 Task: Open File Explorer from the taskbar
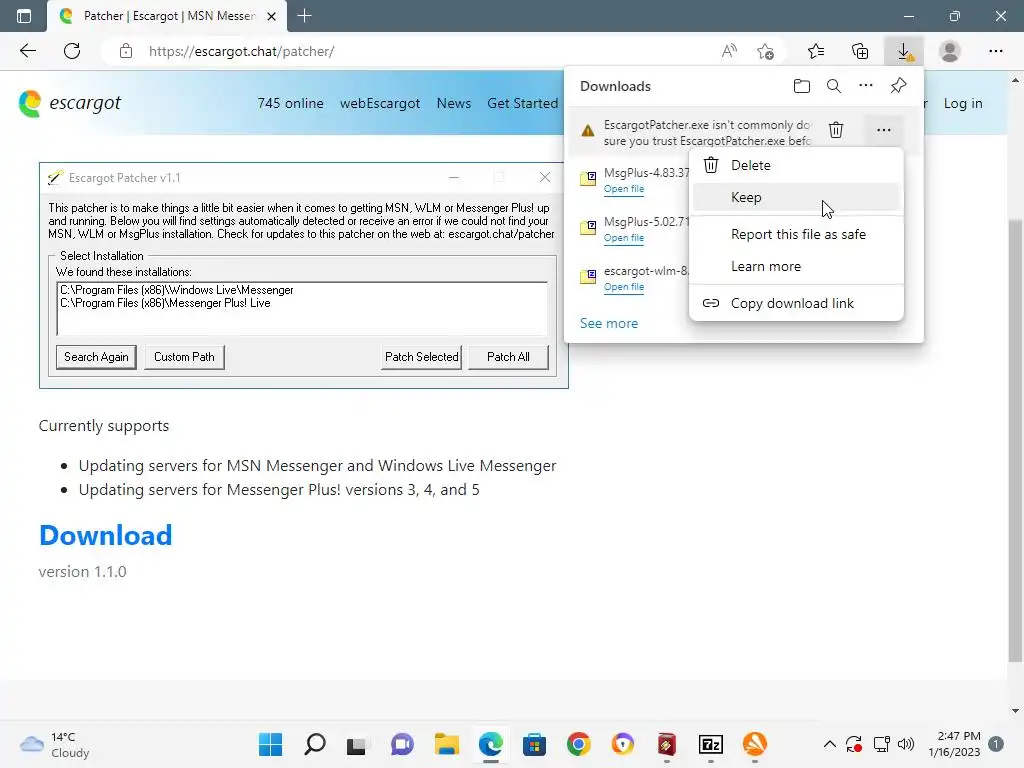447,744
